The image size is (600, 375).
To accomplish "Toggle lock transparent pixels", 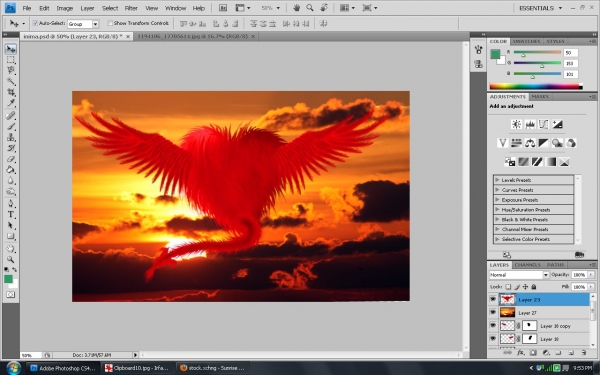I will (508, 287).
